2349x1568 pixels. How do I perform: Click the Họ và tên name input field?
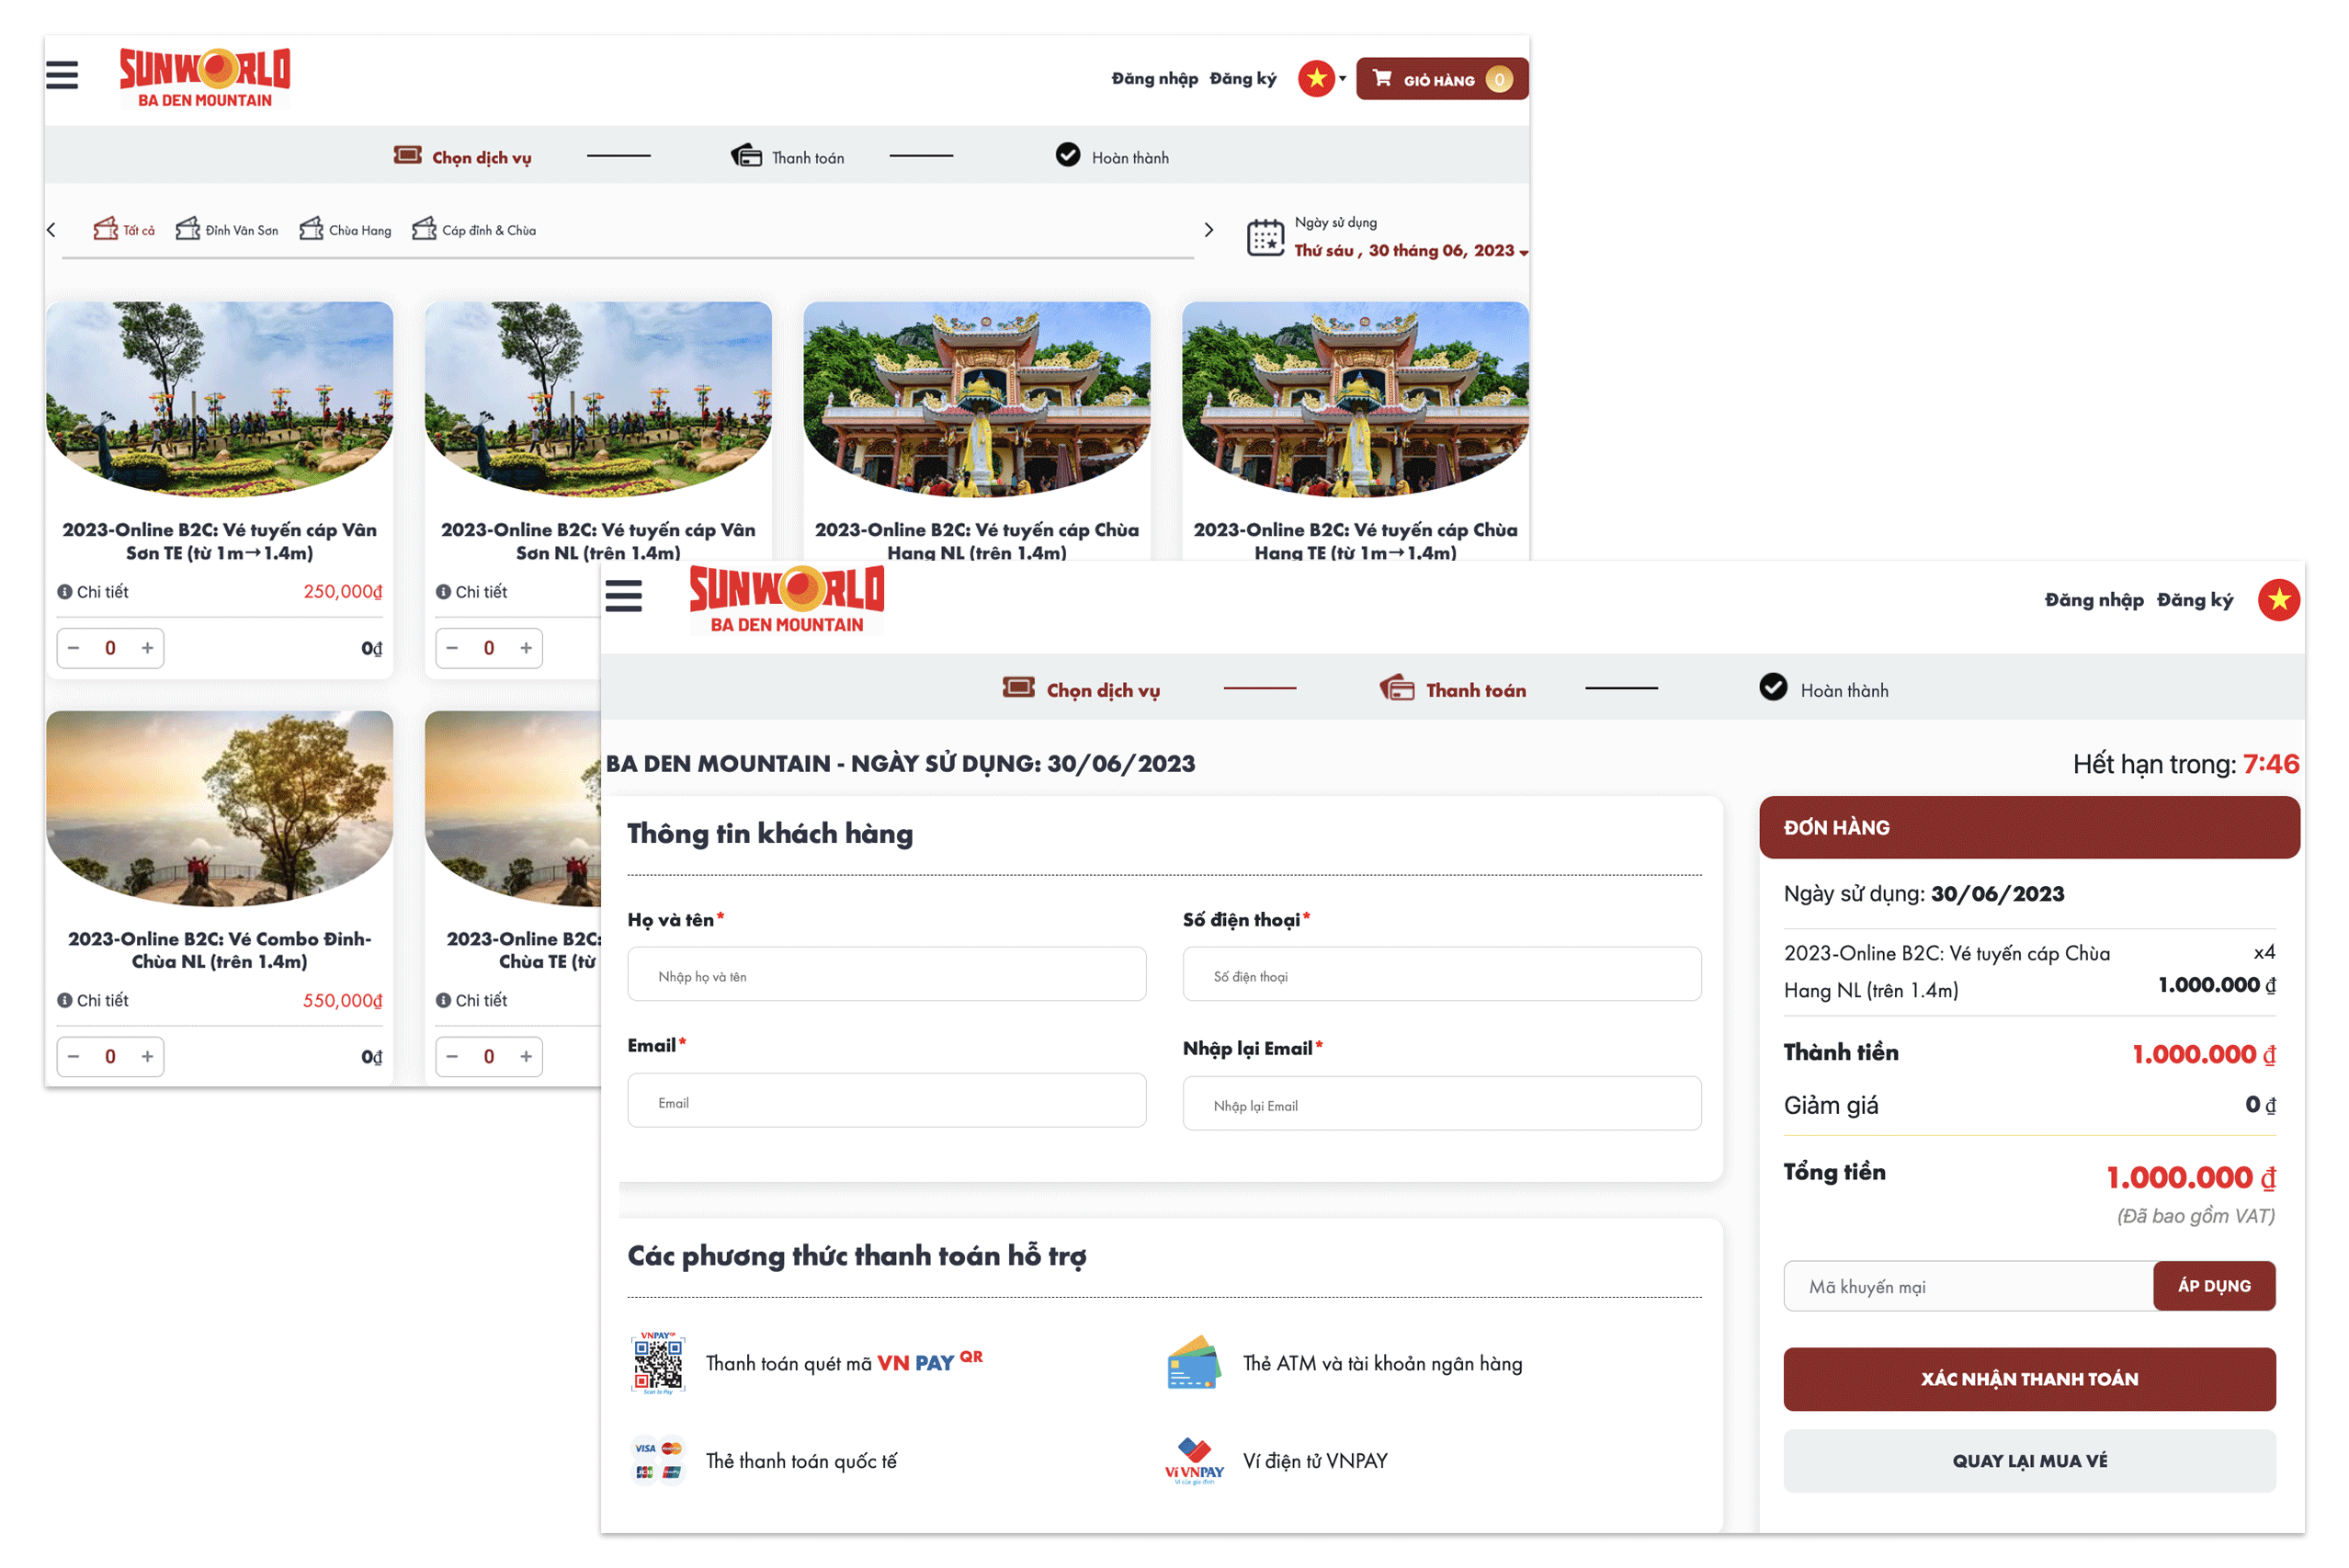tap(891, 975)
